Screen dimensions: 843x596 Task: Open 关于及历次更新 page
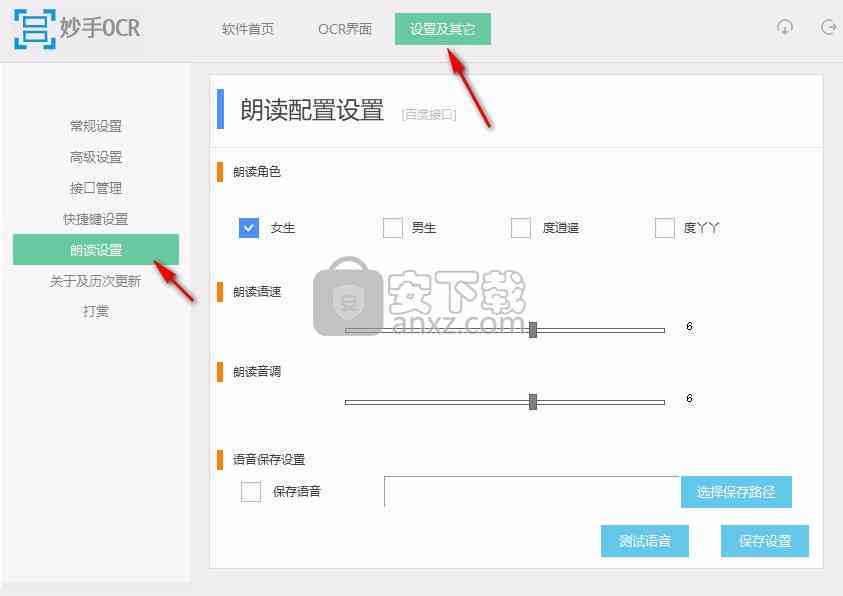[x=96, y=281]
